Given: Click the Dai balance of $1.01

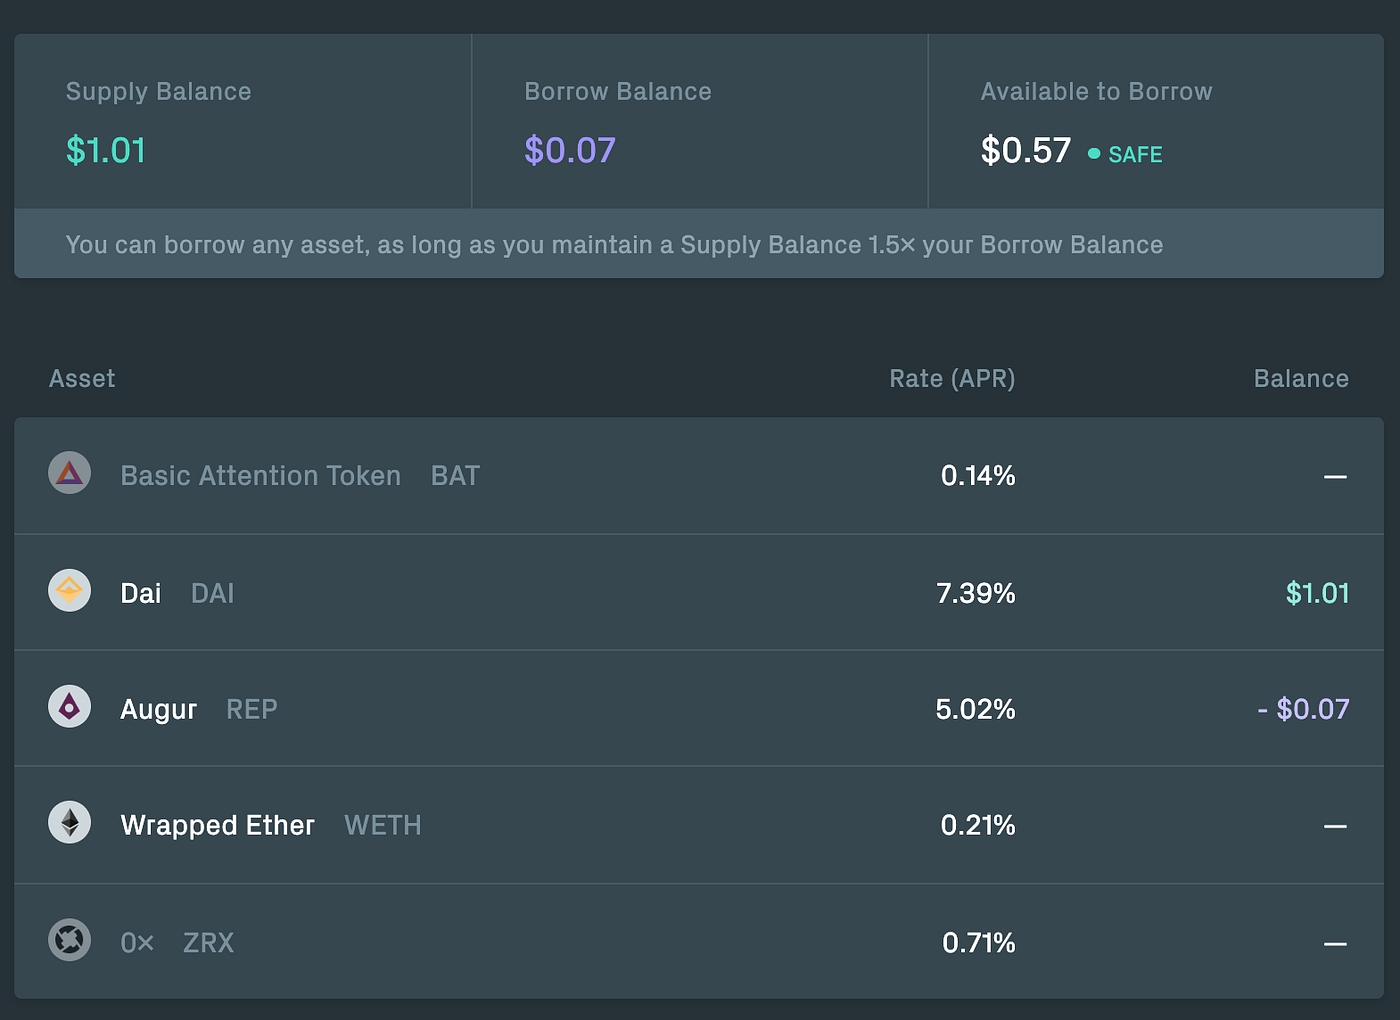Looking at the screenshot, I should coord(1317,594).
